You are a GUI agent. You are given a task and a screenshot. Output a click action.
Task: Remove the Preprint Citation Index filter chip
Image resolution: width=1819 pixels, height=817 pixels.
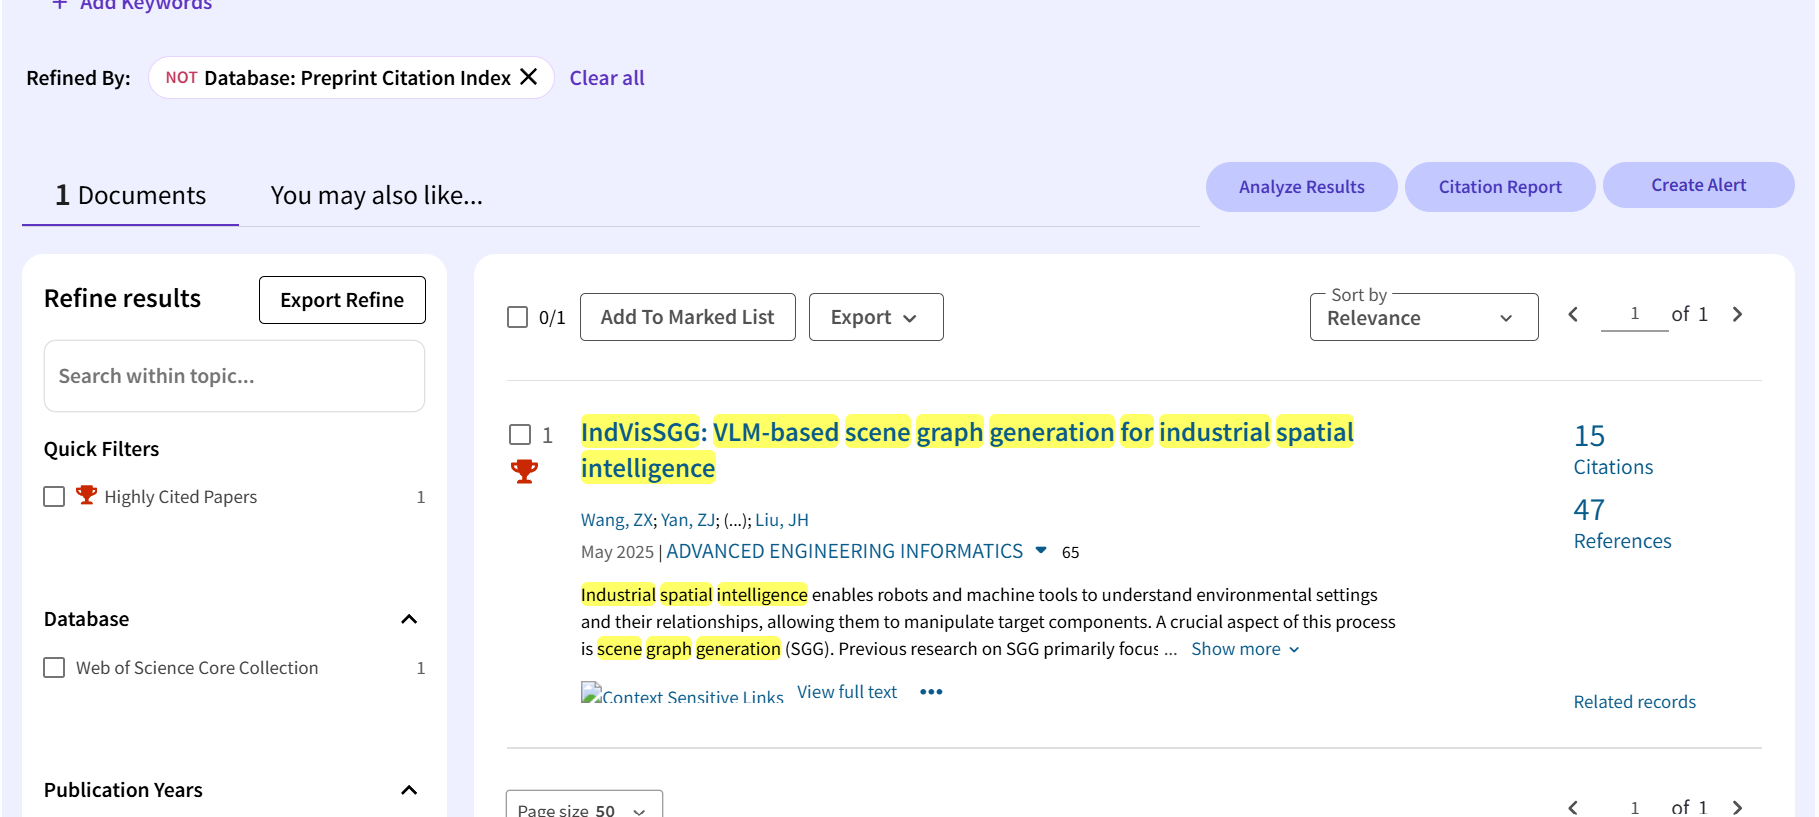529,77
